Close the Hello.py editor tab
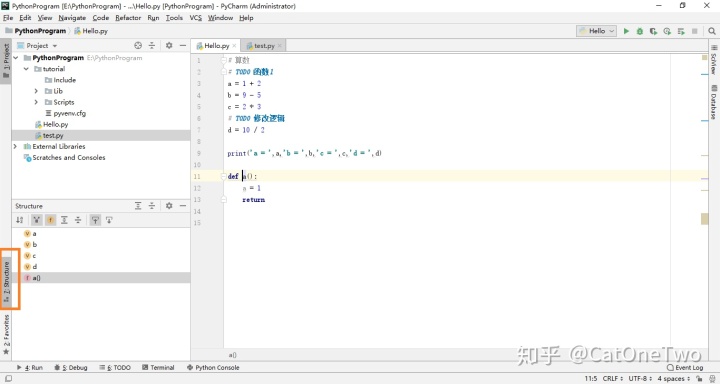Image resolution: width=720 pixels, height=384 pixels. (234, 46)
